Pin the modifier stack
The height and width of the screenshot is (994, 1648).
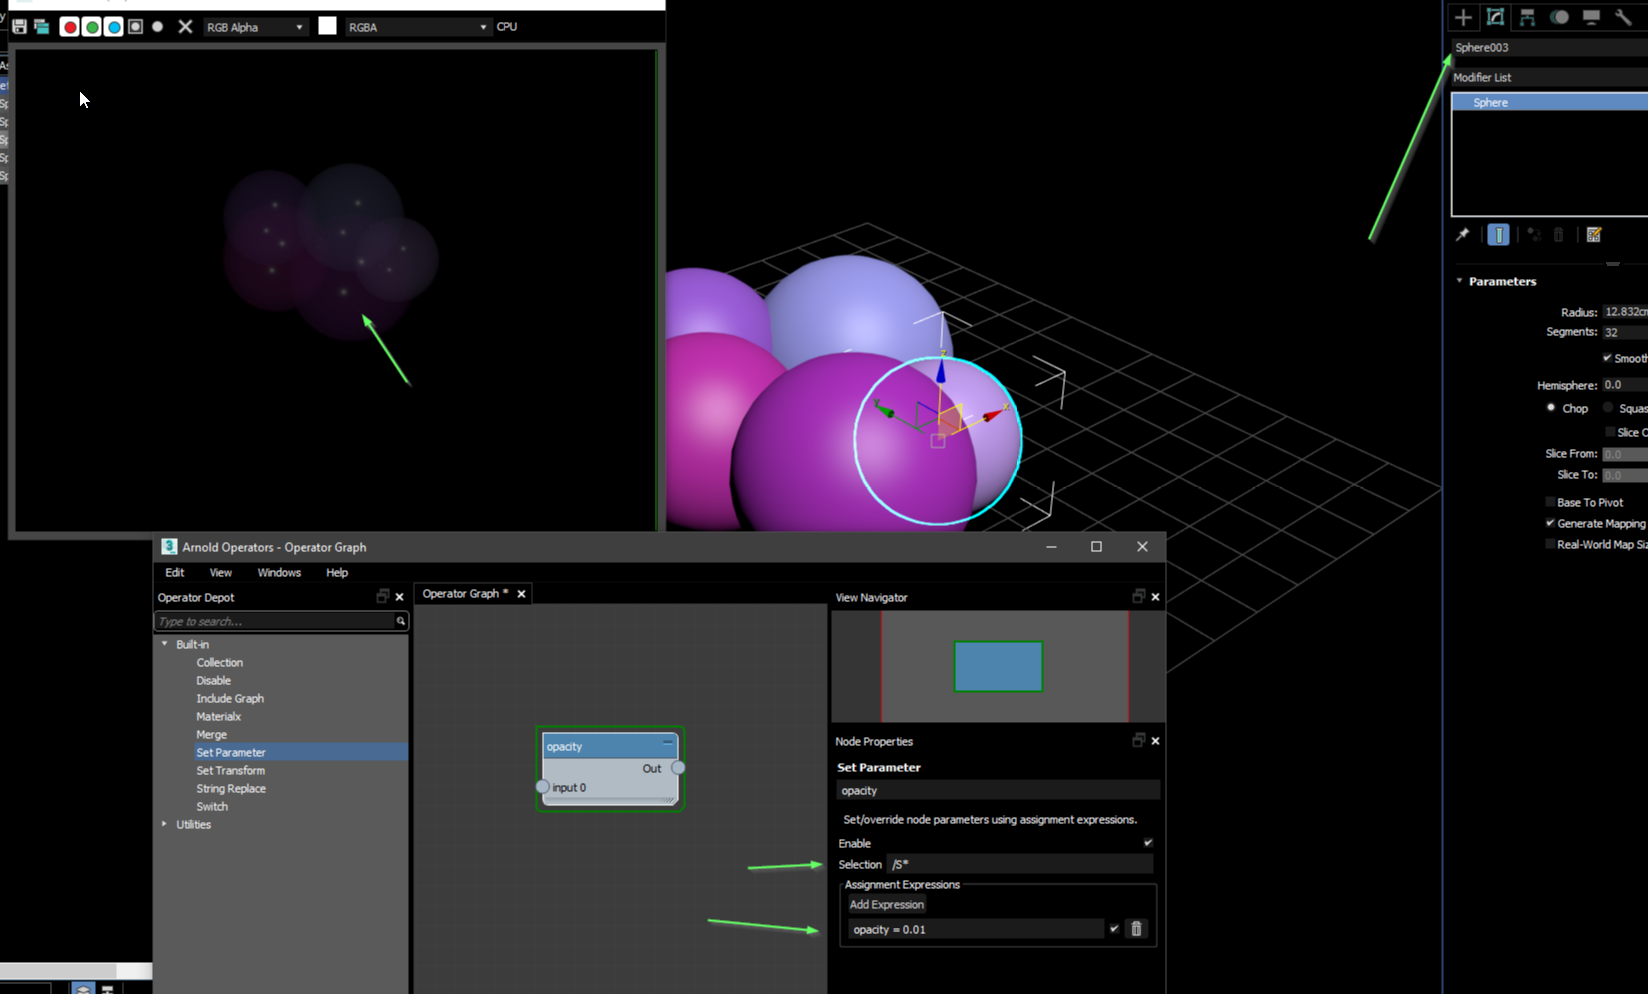coord(1462,234)
